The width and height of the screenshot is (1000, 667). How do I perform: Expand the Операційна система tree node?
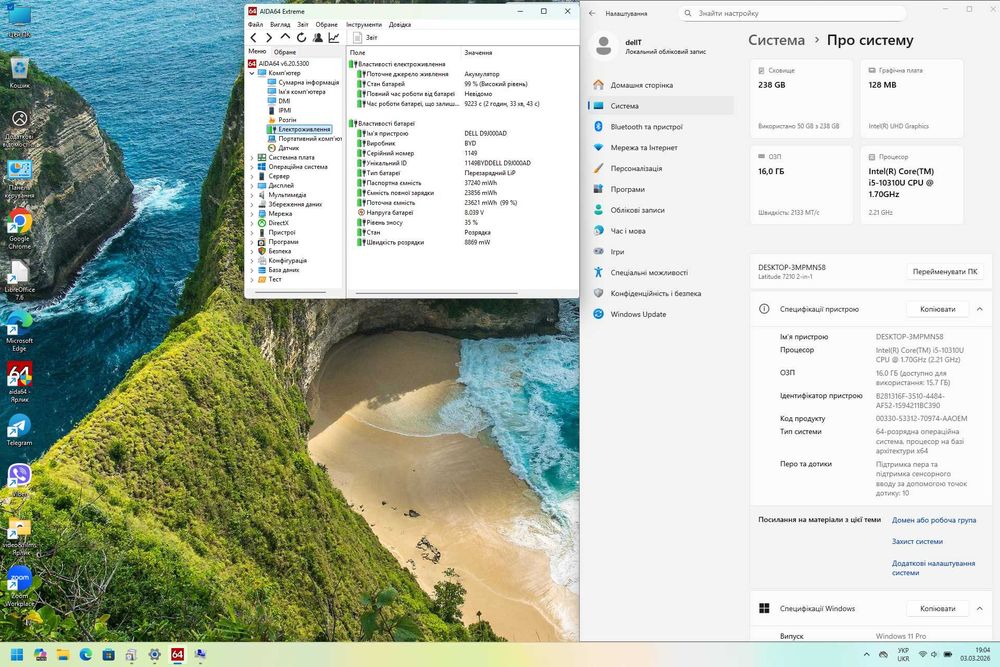coord(252,167)
